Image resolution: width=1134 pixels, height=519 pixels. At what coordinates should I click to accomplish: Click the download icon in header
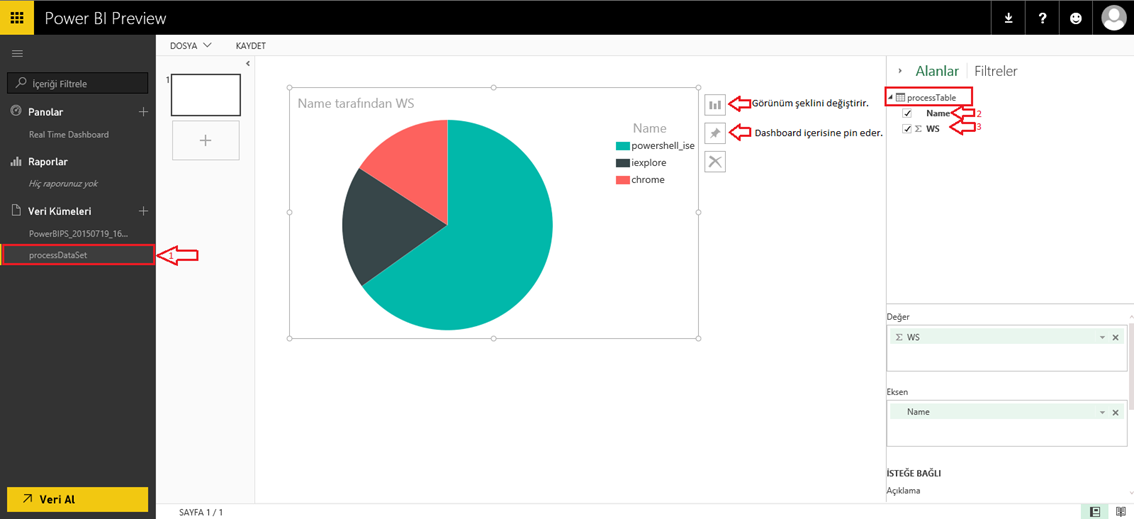pyautogui.click(x=1008, y=18)
